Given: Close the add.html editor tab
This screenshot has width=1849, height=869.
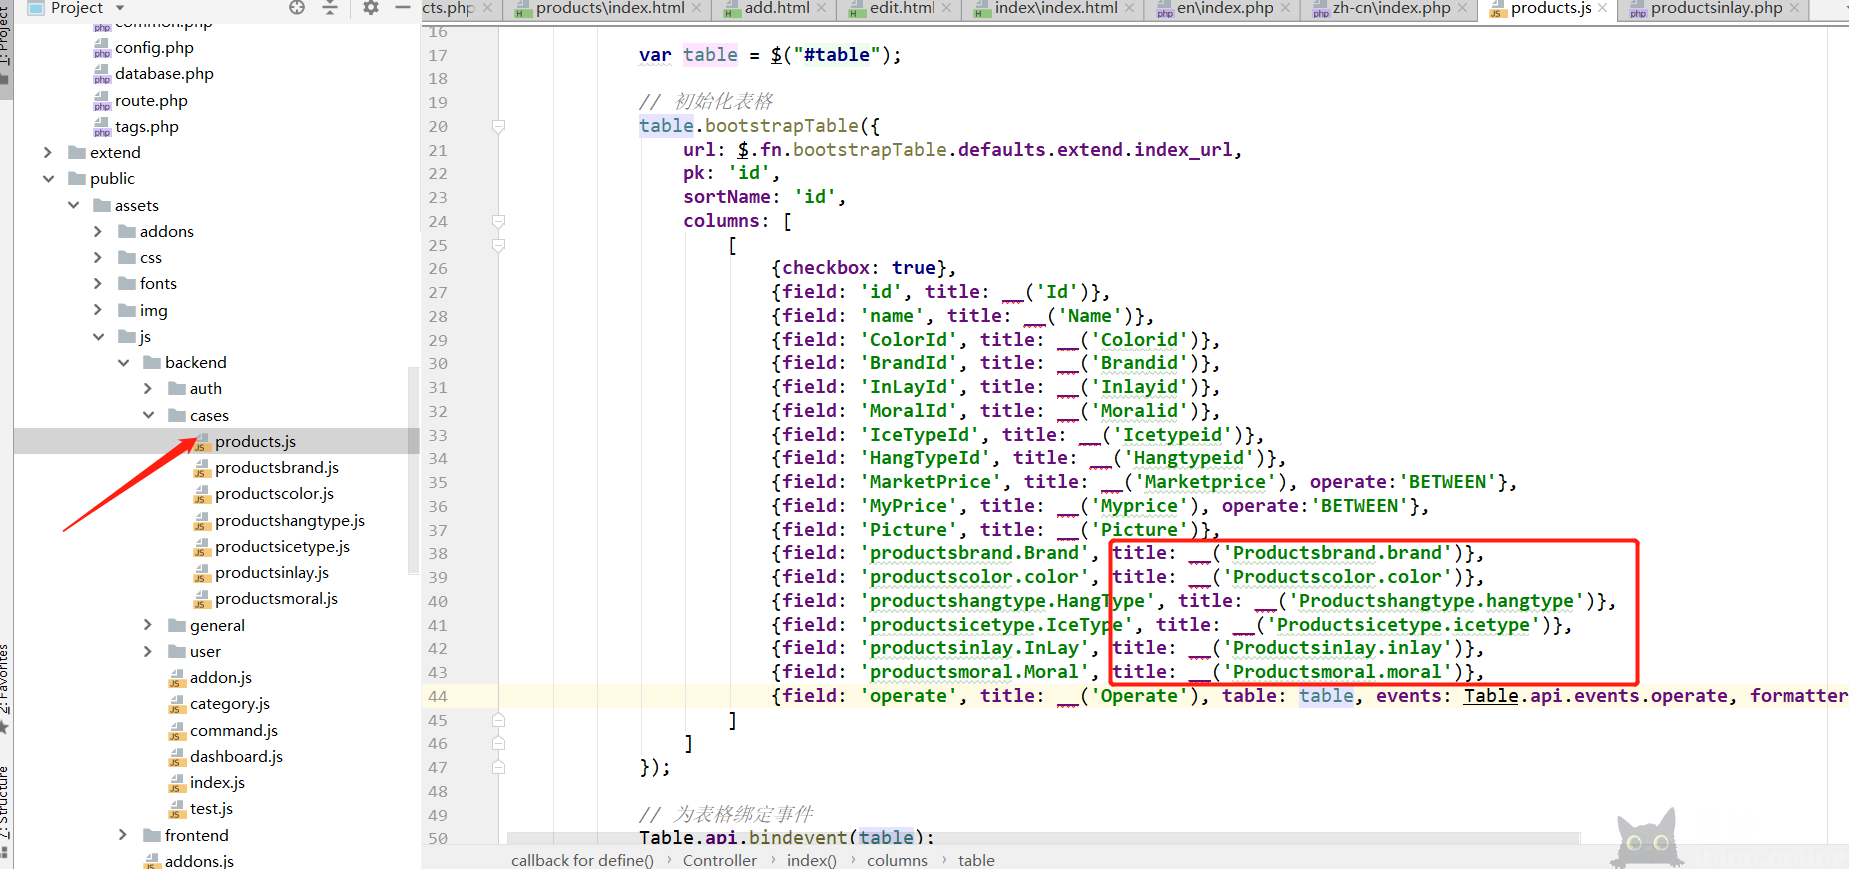Looking at the screenshot, I should click(821, 8).
